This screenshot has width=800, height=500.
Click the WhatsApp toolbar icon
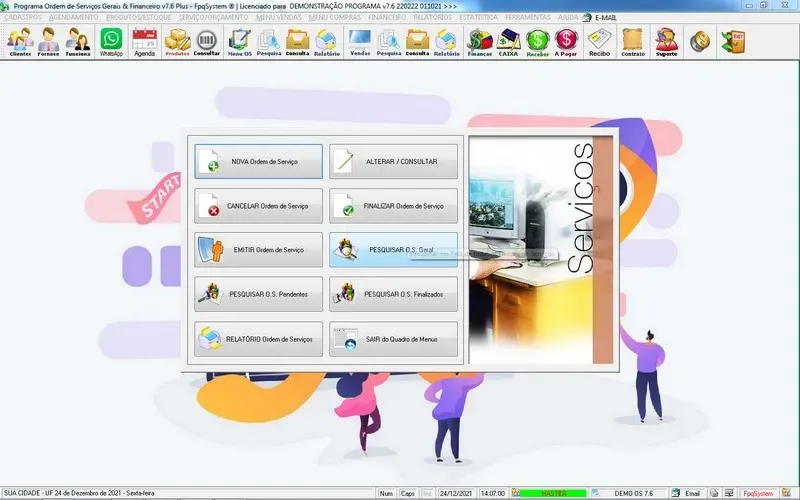click(111, 42)
